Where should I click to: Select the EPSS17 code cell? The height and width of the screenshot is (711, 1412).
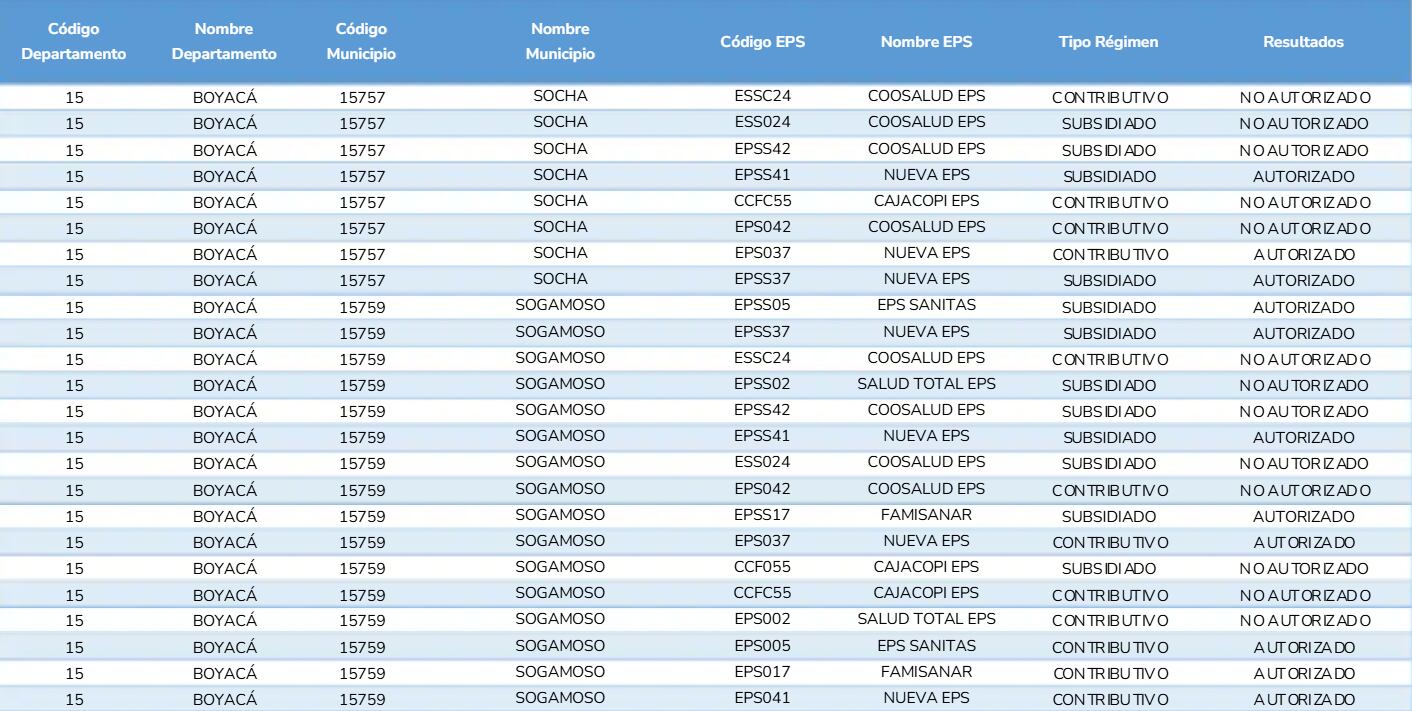click(x=763, y=515)
